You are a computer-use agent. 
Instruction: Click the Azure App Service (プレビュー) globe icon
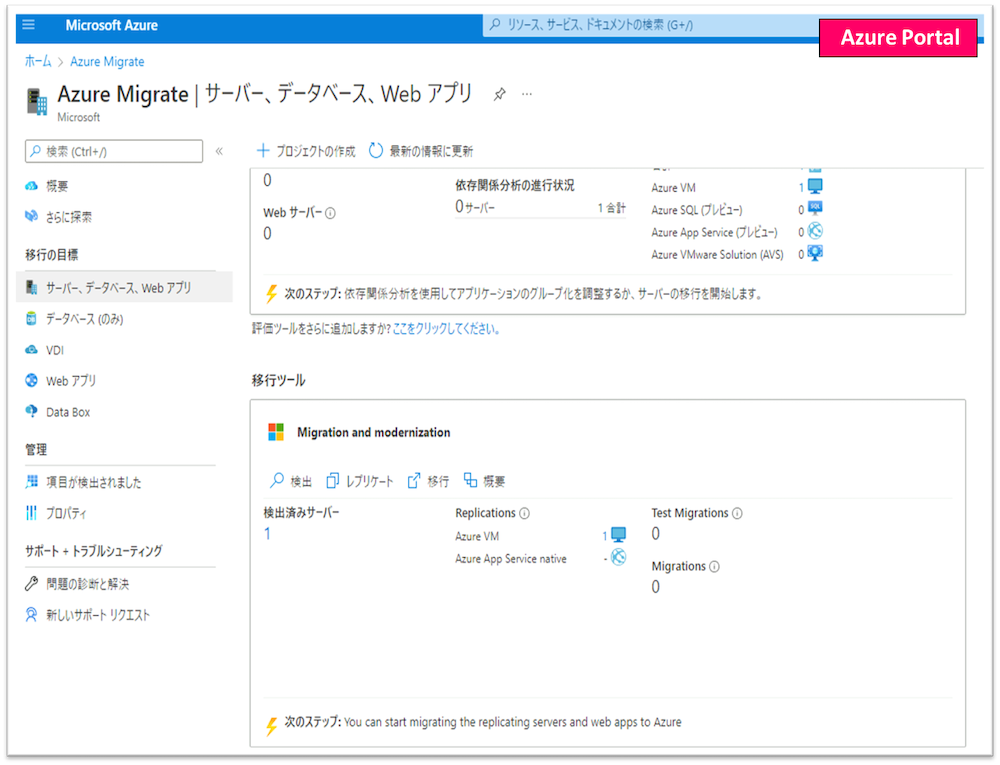click(x=815, y=231)
